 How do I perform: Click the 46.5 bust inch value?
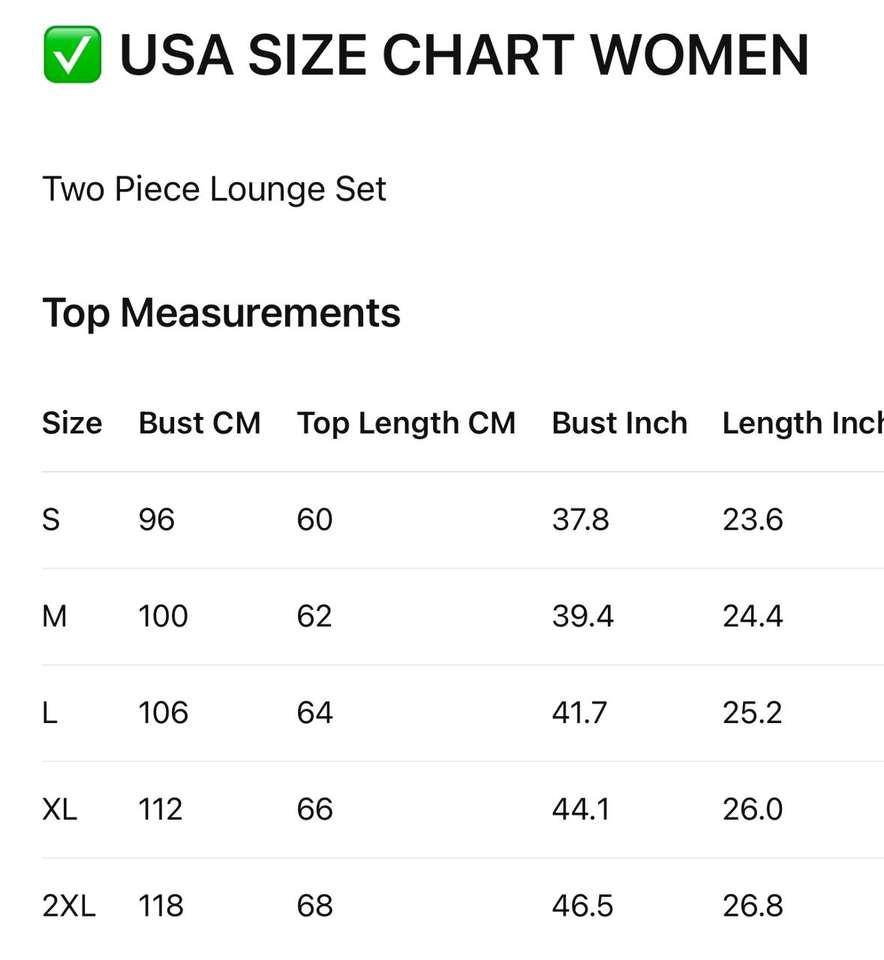click(x=582, y=906)
